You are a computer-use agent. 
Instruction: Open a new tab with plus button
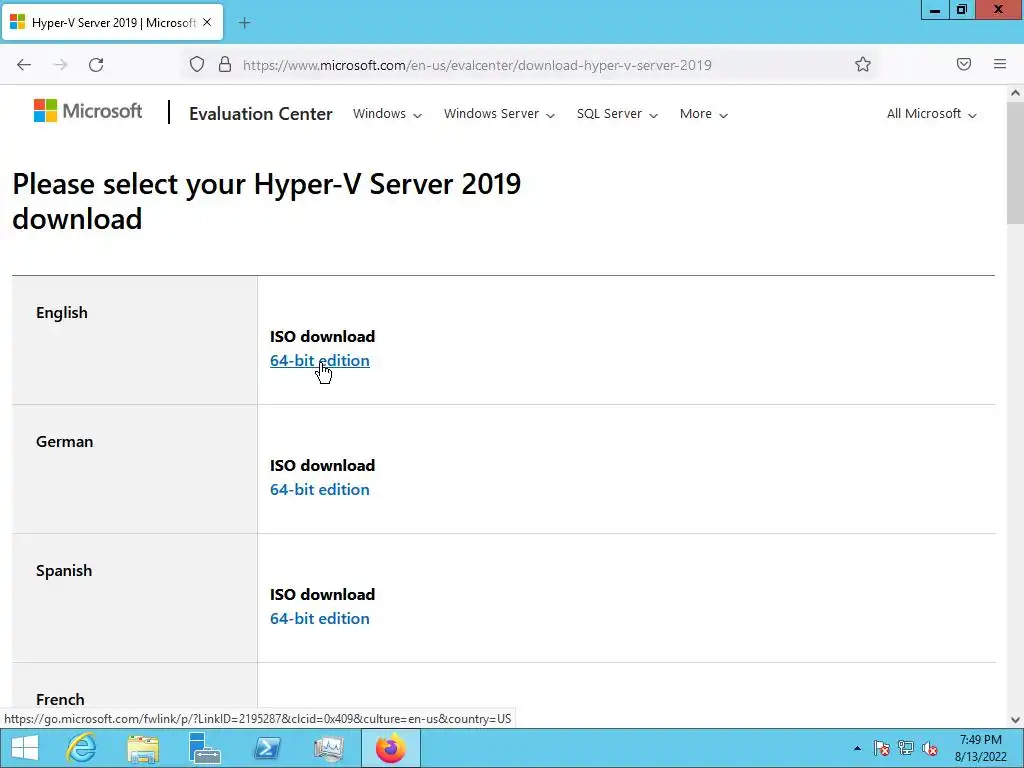tap(244, 23)
